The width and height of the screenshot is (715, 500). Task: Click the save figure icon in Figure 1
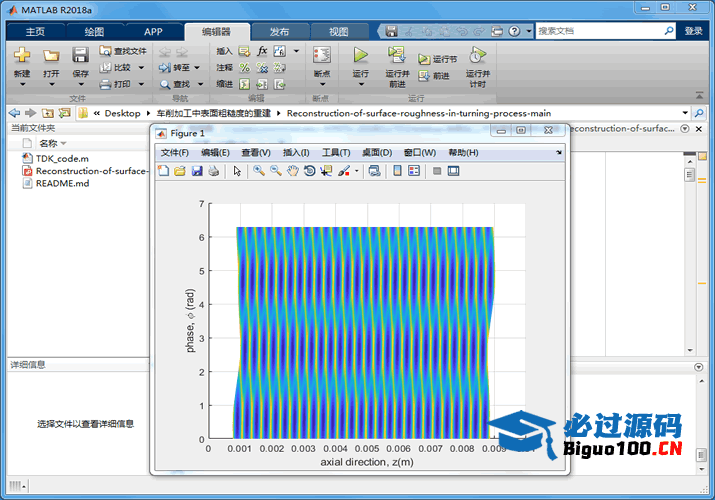[197, 171]
